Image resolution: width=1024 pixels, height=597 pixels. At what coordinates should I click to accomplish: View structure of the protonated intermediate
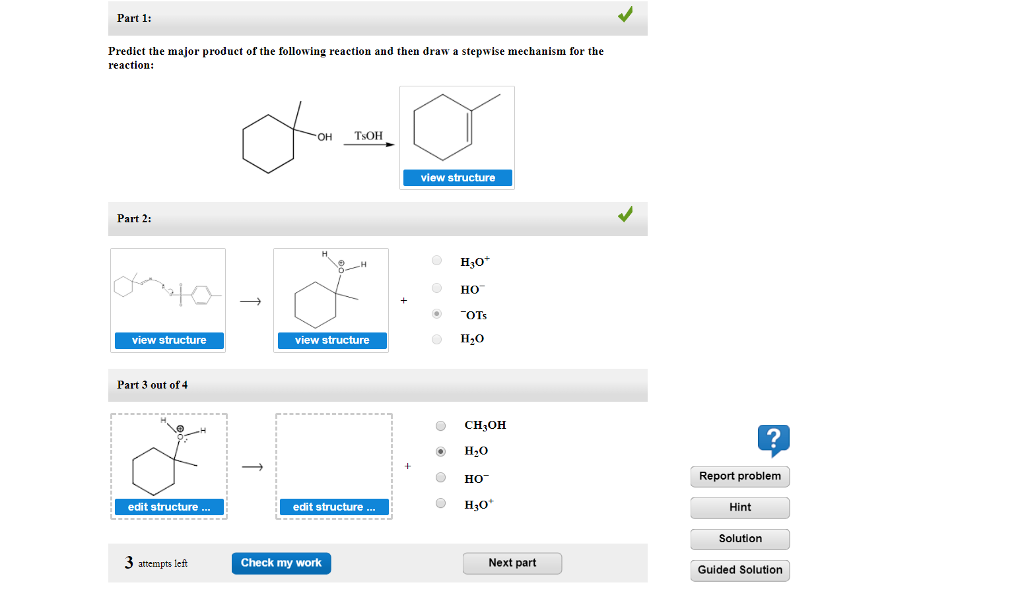pyautogui.click(x=331, y=339)
